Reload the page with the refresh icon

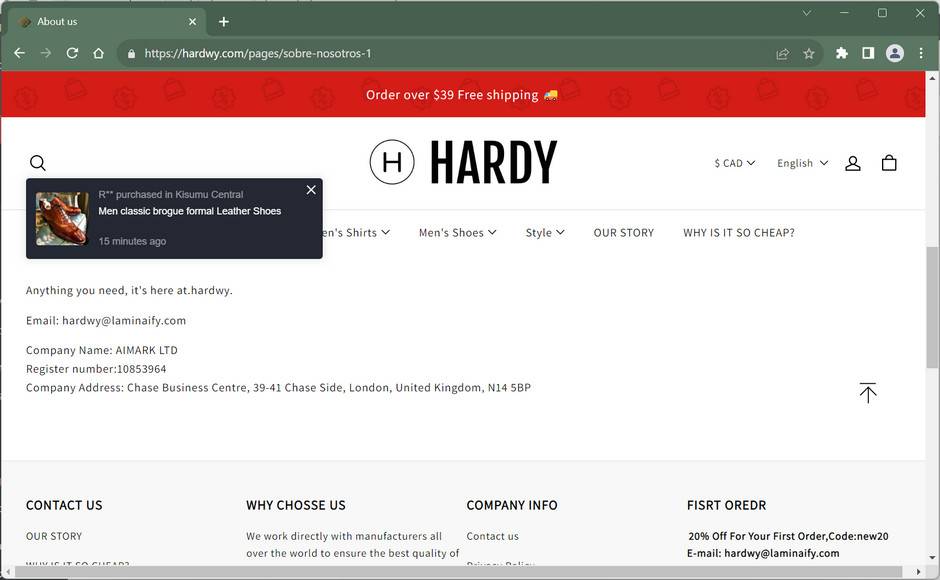coord(71,53)
